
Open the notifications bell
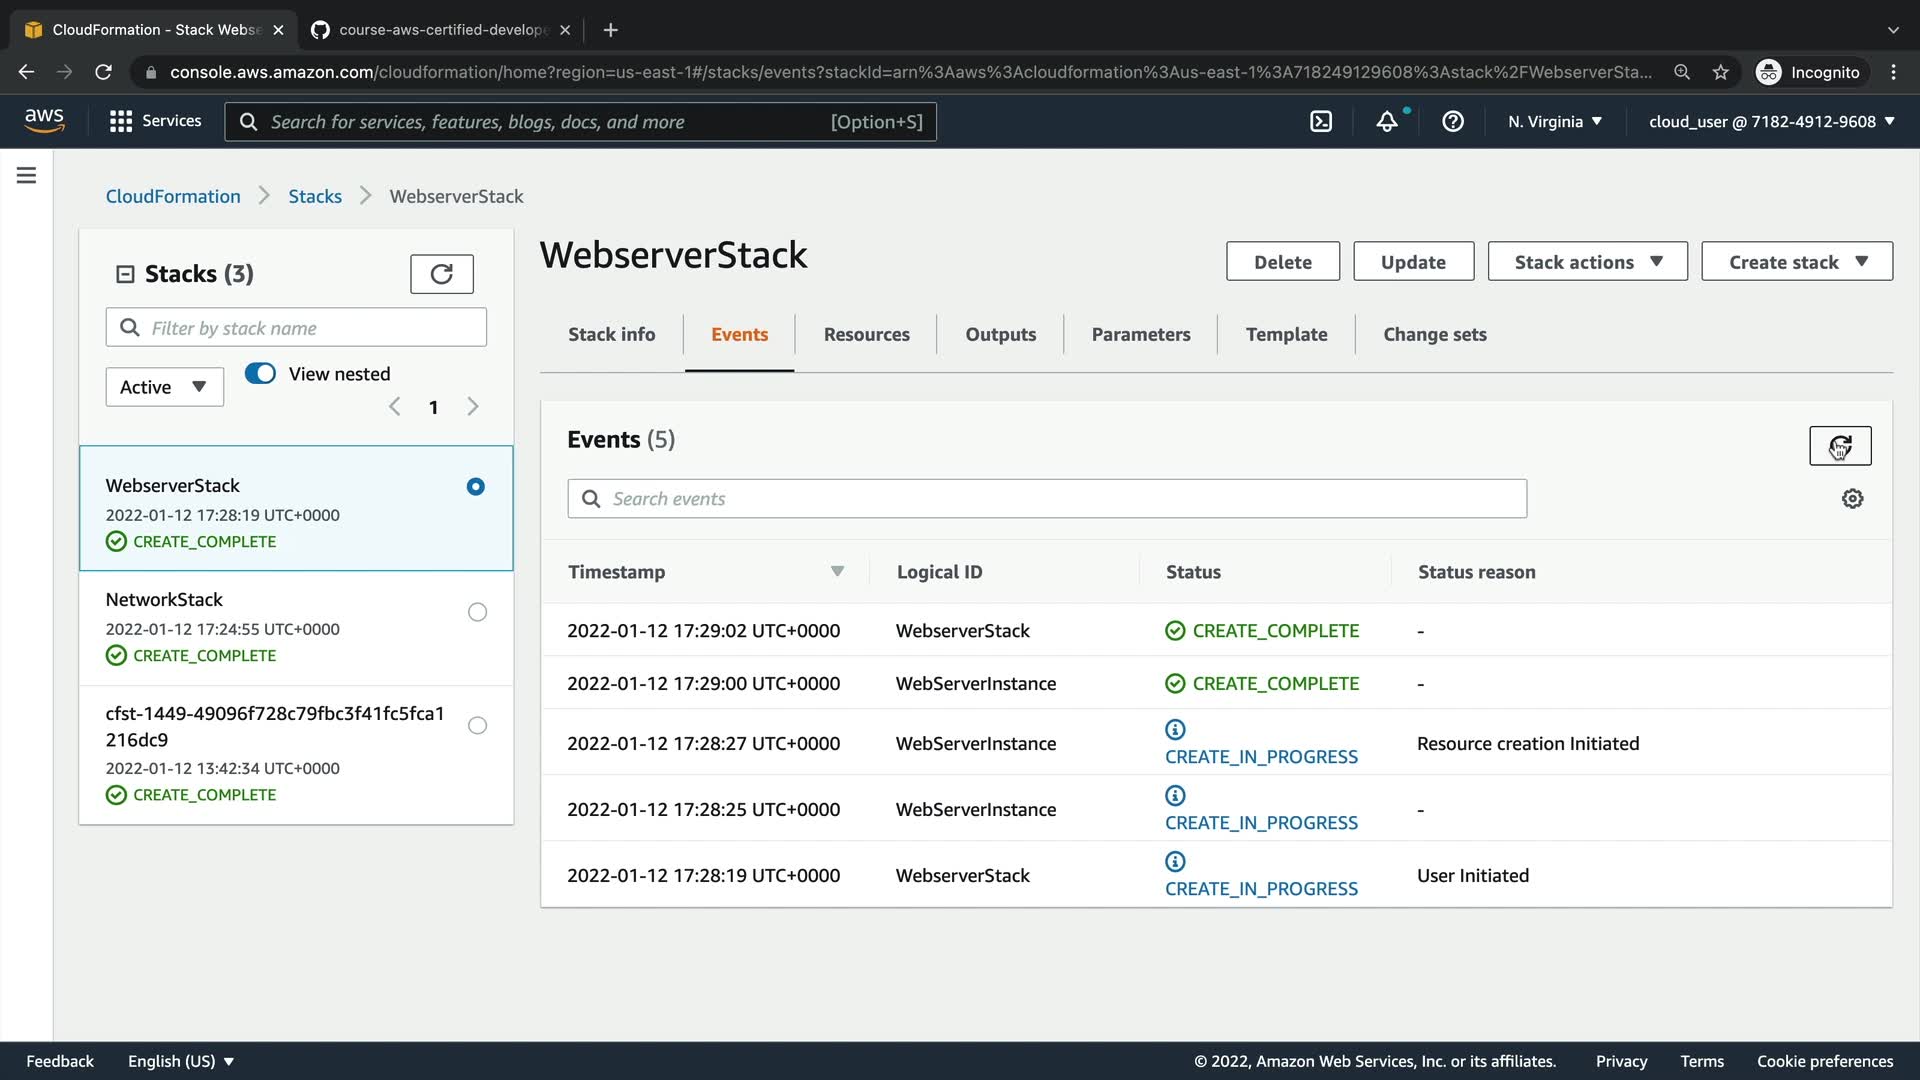point(1387,121)
